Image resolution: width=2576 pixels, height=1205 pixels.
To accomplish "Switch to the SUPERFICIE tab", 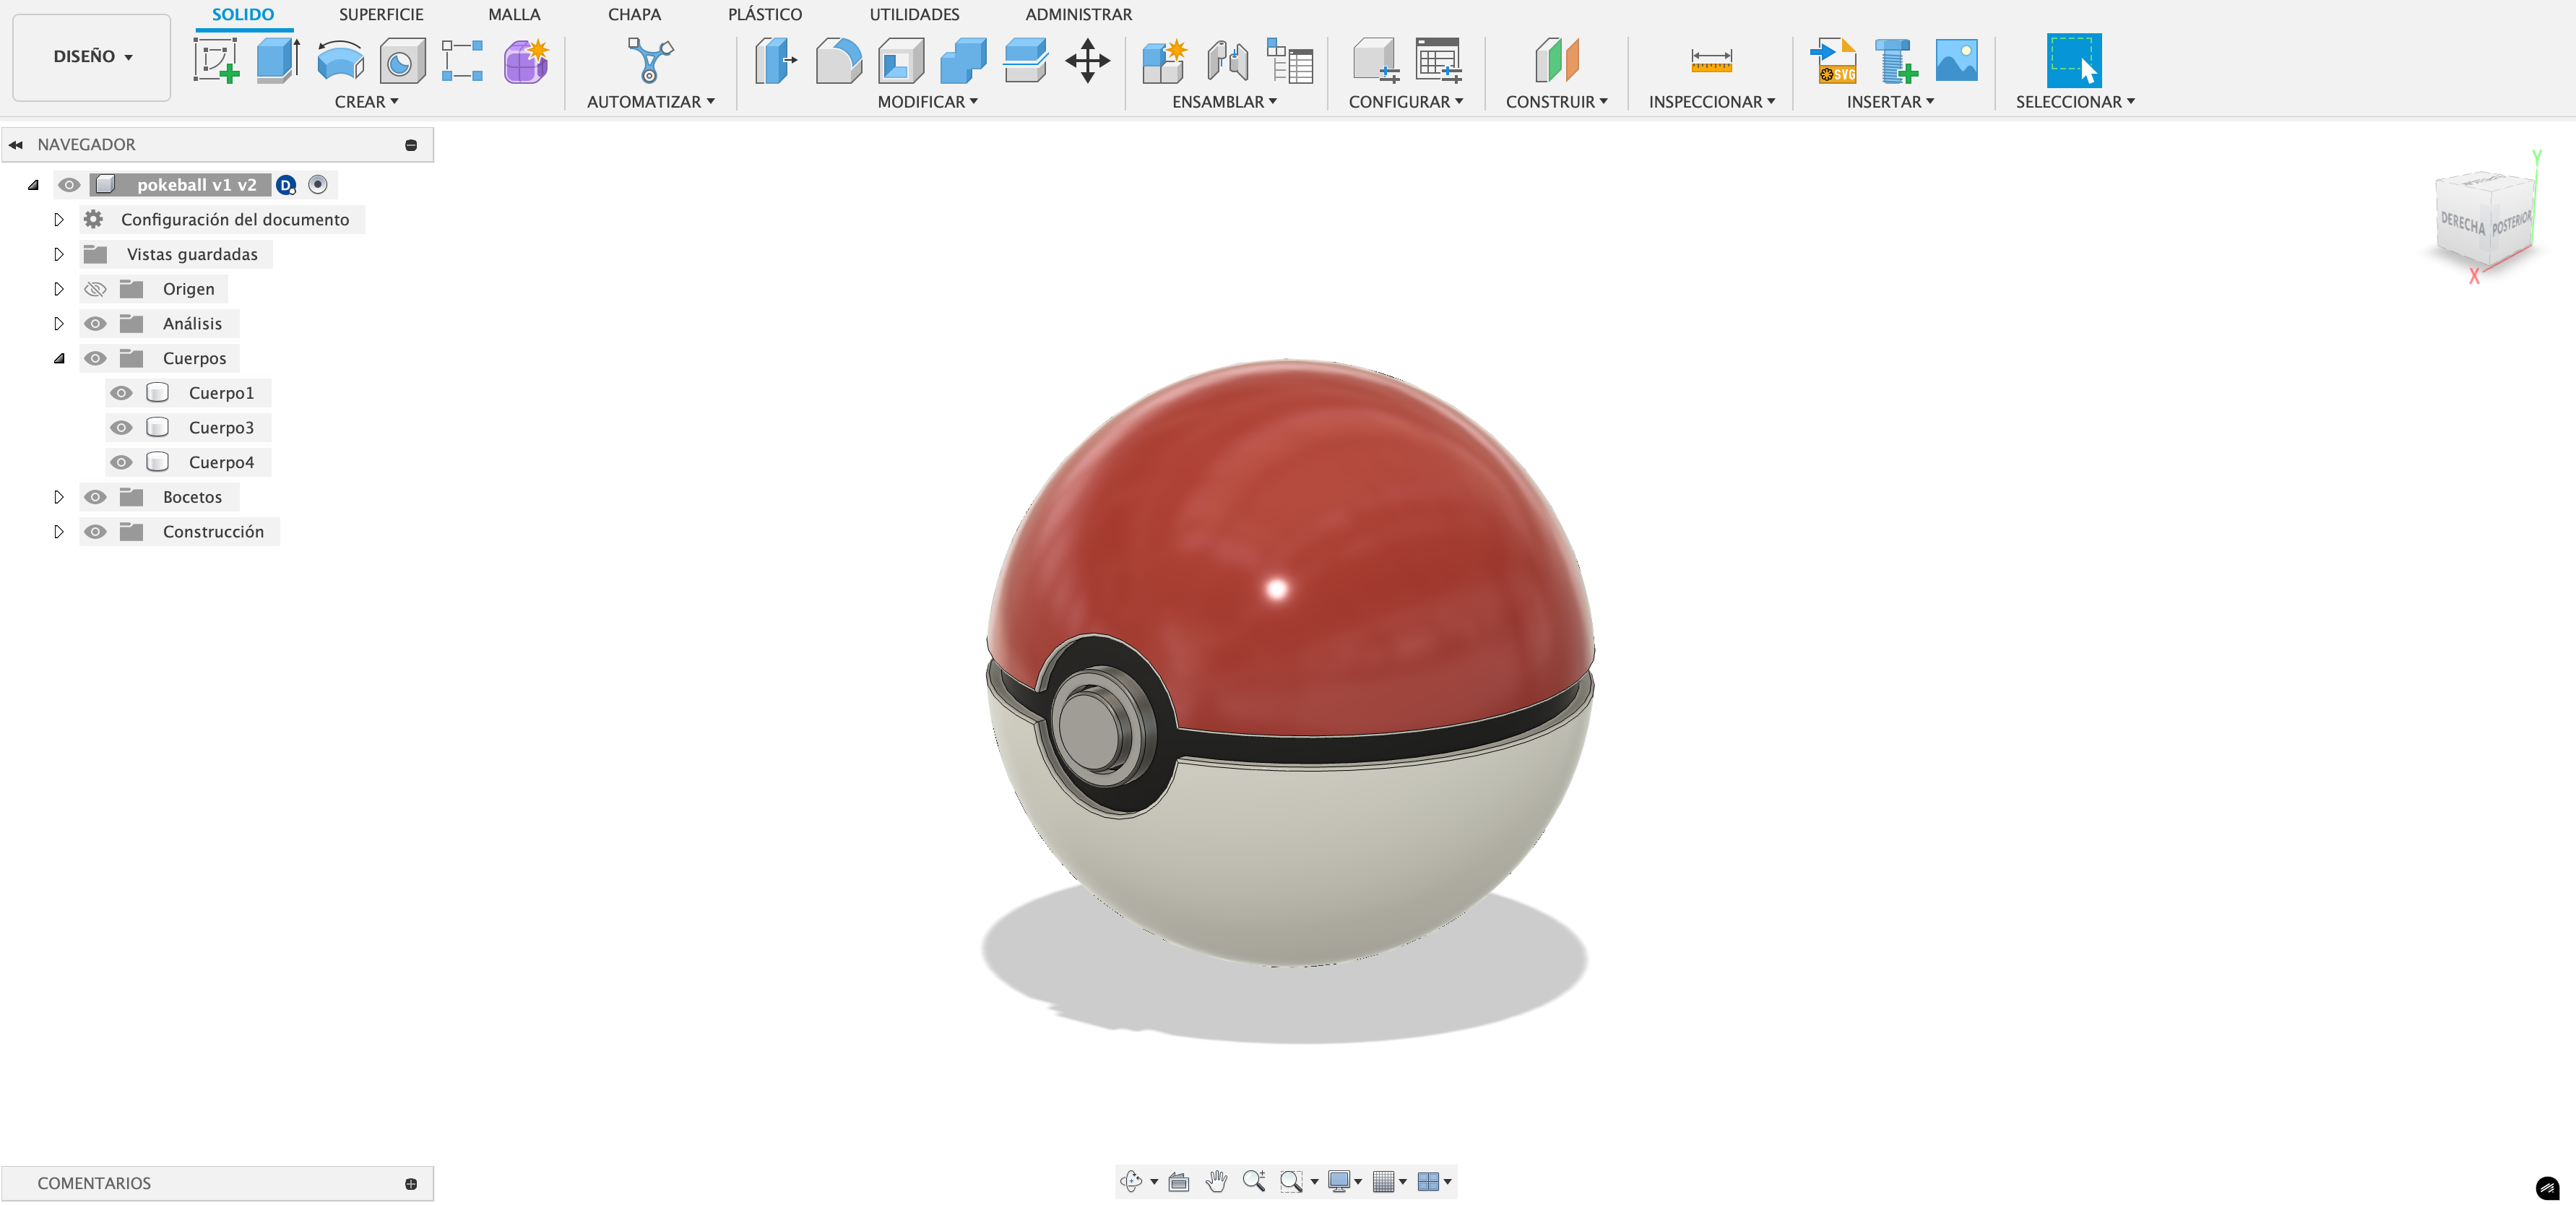I will [x=381, y=14].
